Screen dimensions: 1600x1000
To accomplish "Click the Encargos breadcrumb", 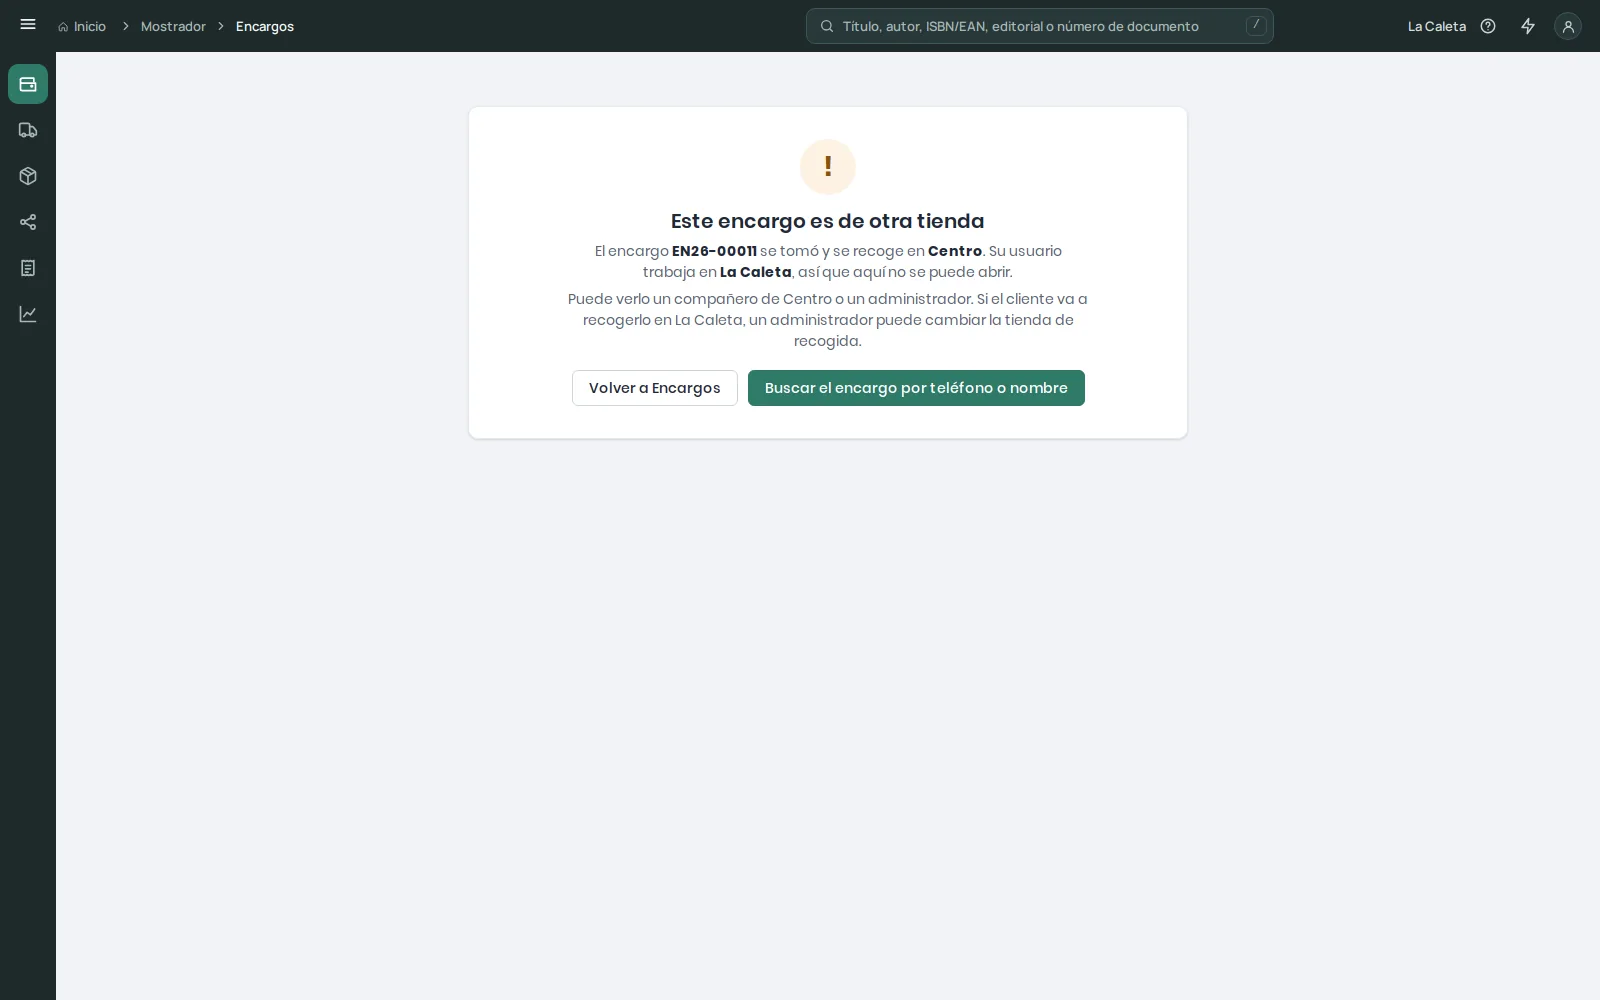I will tap(265, 26).
